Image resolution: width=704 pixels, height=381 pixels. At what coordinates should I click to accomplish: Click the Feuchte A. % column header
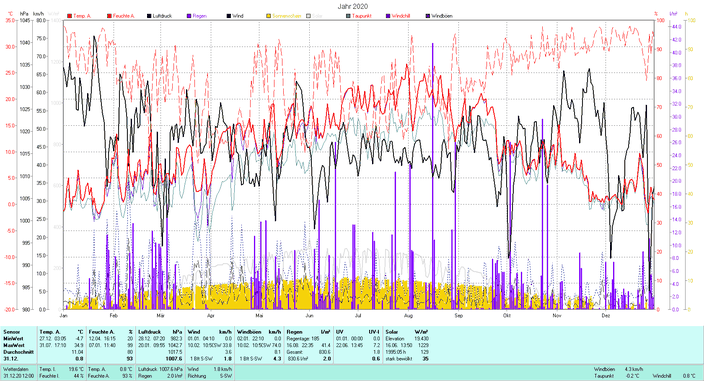[x=110, y=332]
